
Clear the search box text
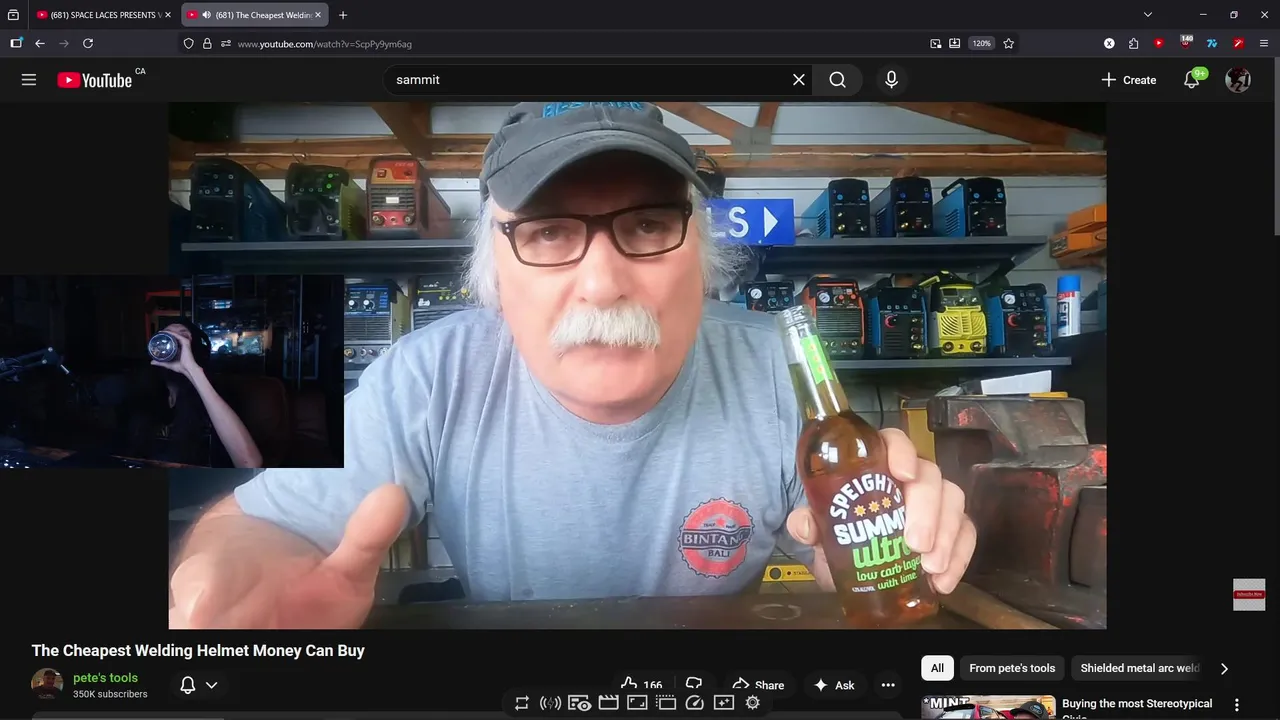pyautogui.click(x=798, y=80)
